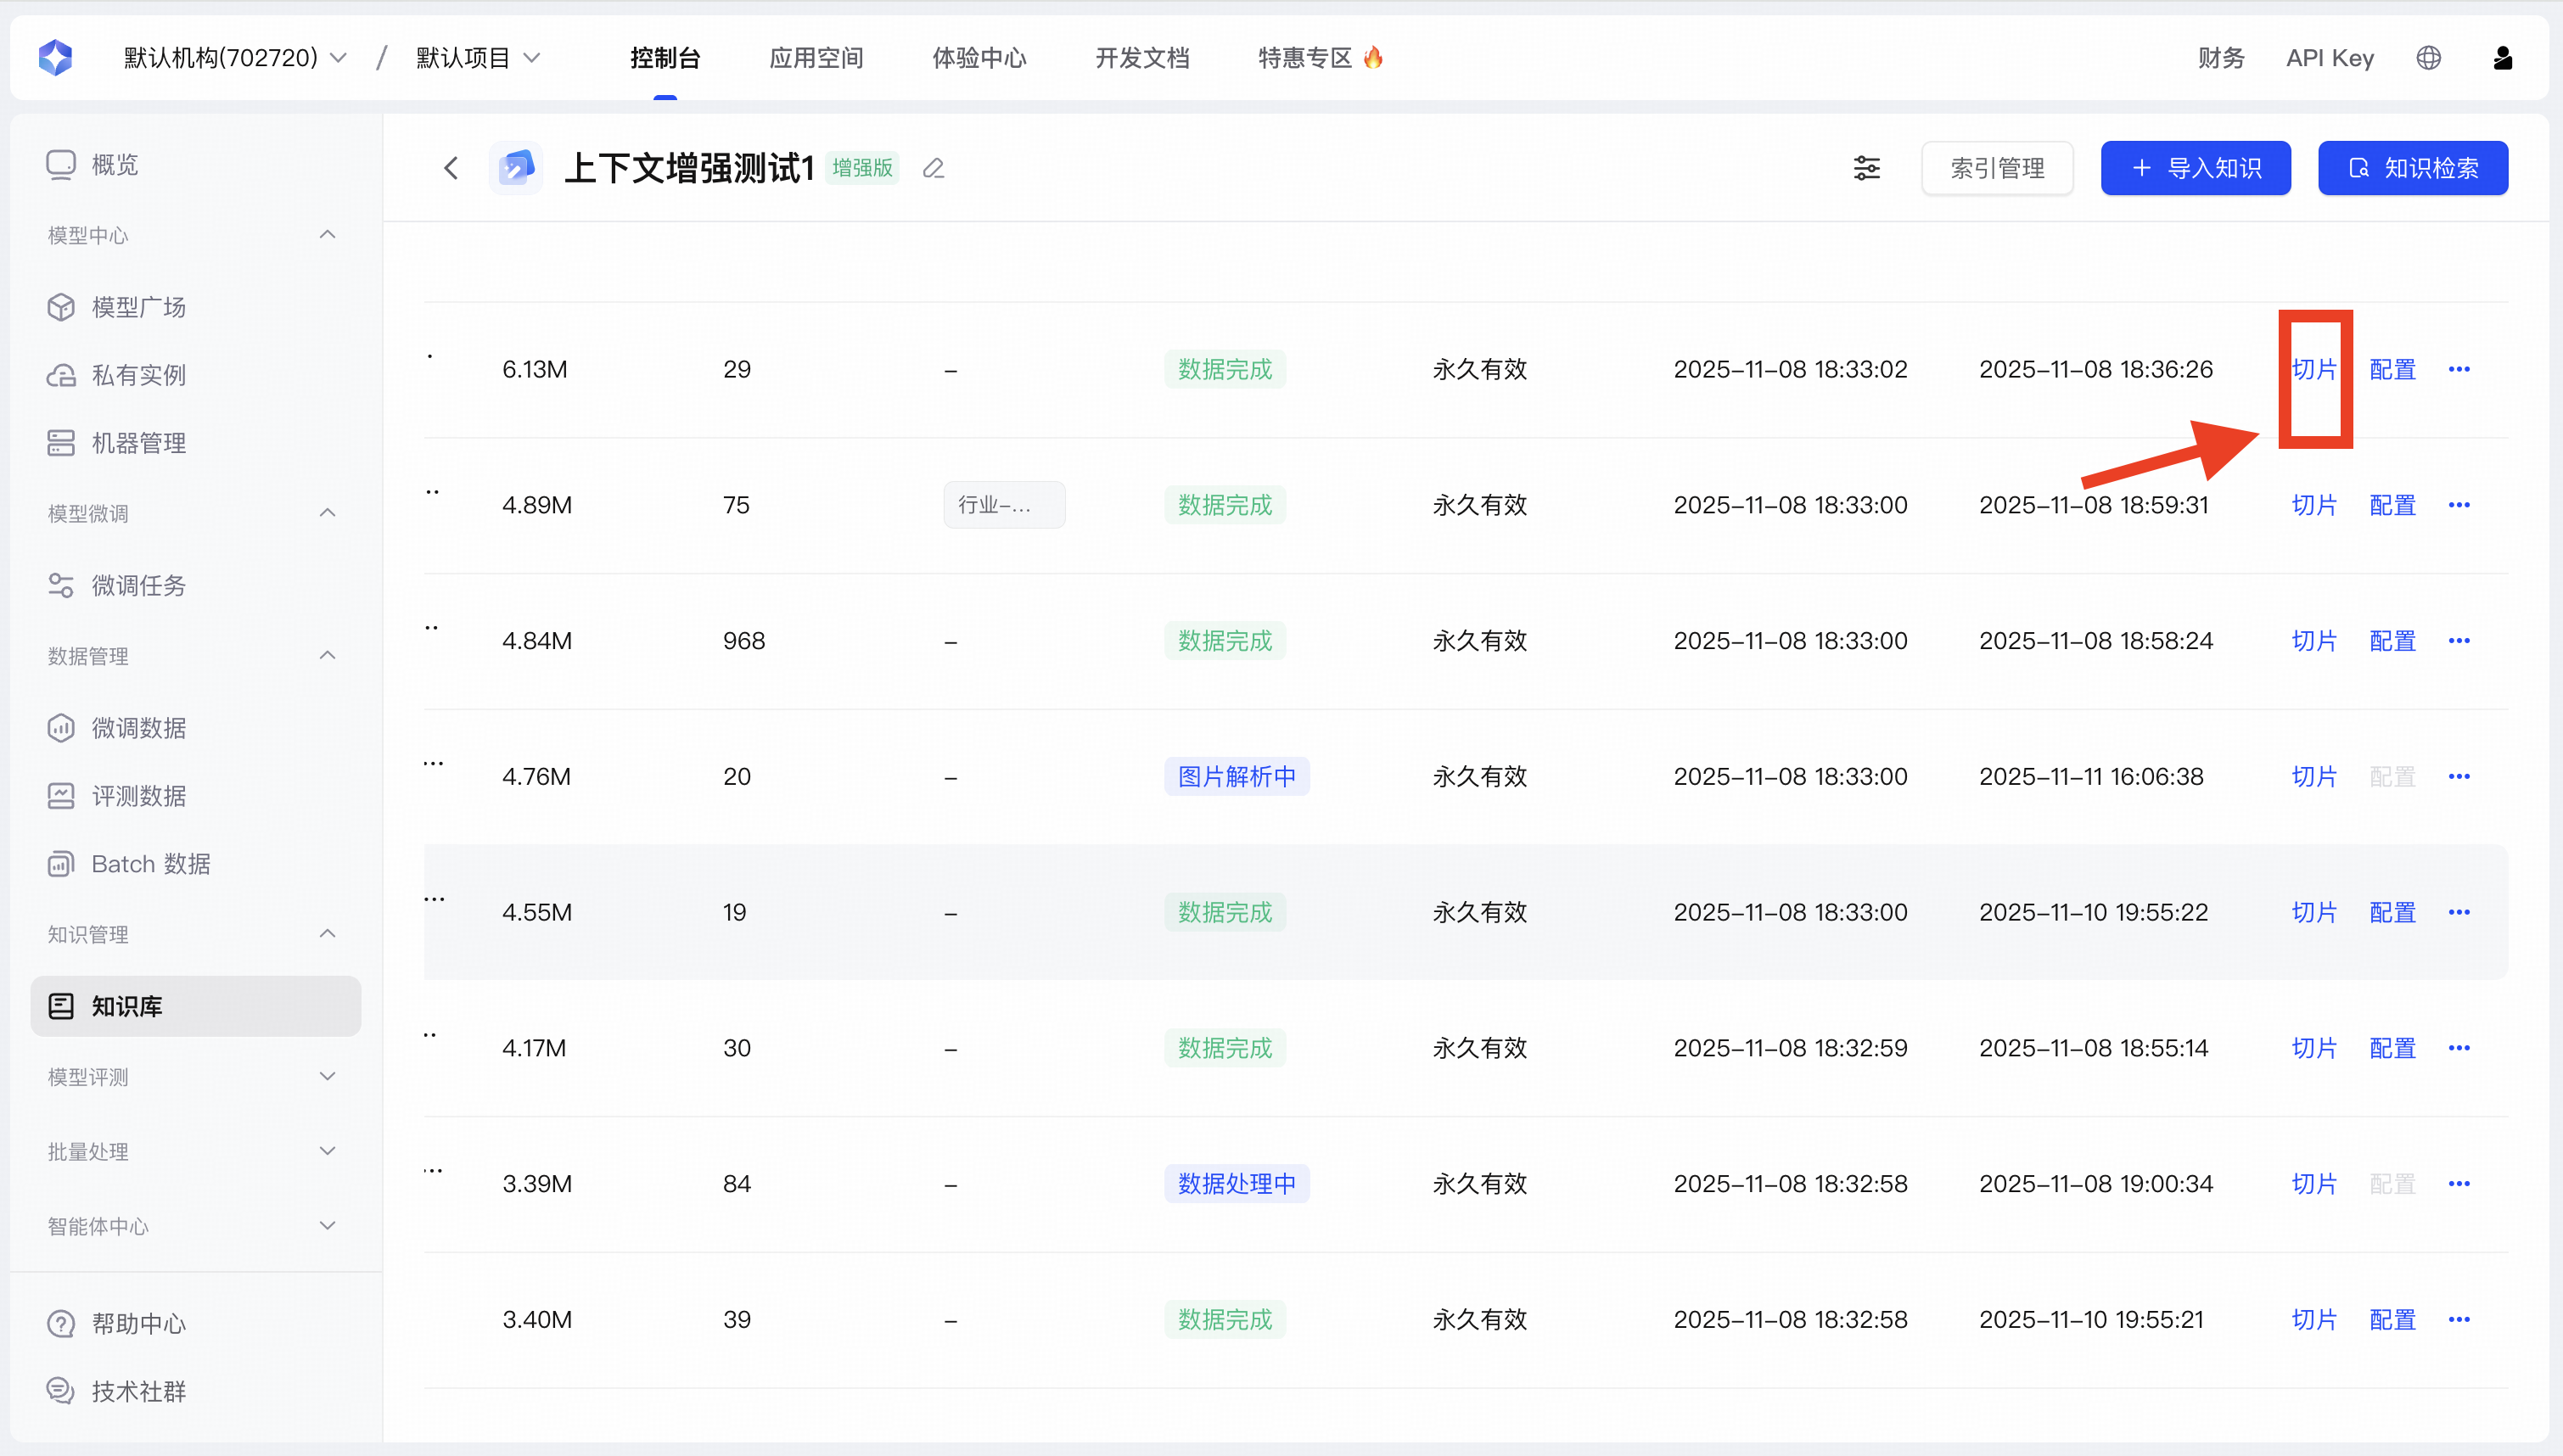Click the back arrow beside knowledge base title
The height and width of the screenshot is (1456, 2563).
[451, 168]
